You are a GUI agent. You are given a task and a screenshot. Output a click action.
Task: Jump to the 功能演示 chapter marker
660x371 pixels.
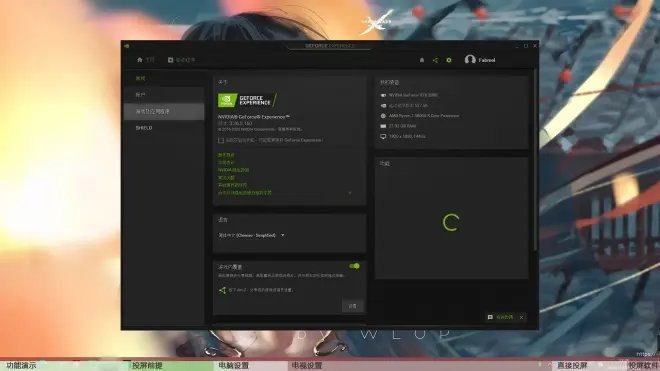pos(21,366)
